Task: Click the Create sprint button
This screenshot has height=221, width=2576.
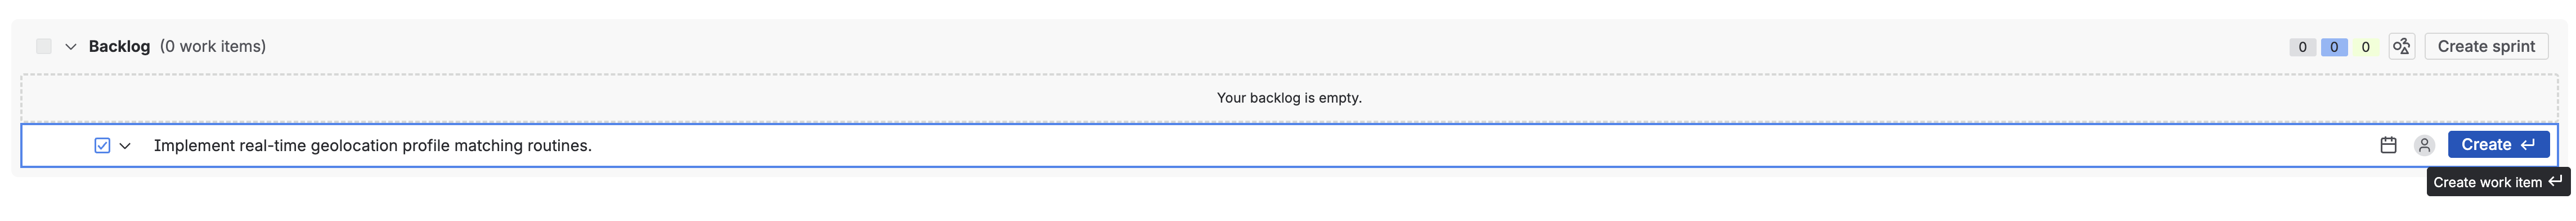Action: [x=2486, y=46]
